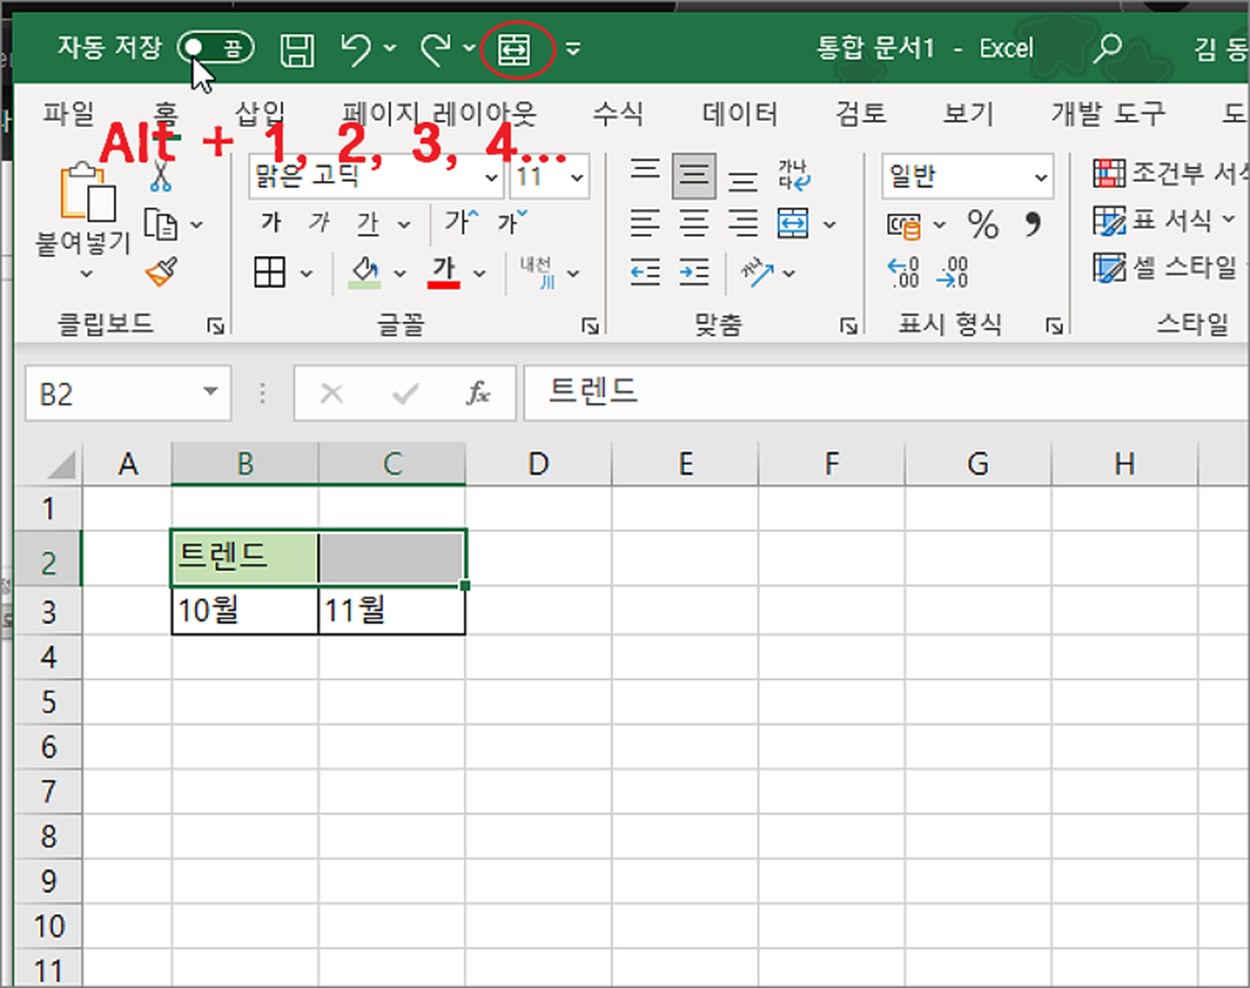This screenshot has width=1250, height=988.
Task: Apply the red Font Color
Action: tap(443, 272)
